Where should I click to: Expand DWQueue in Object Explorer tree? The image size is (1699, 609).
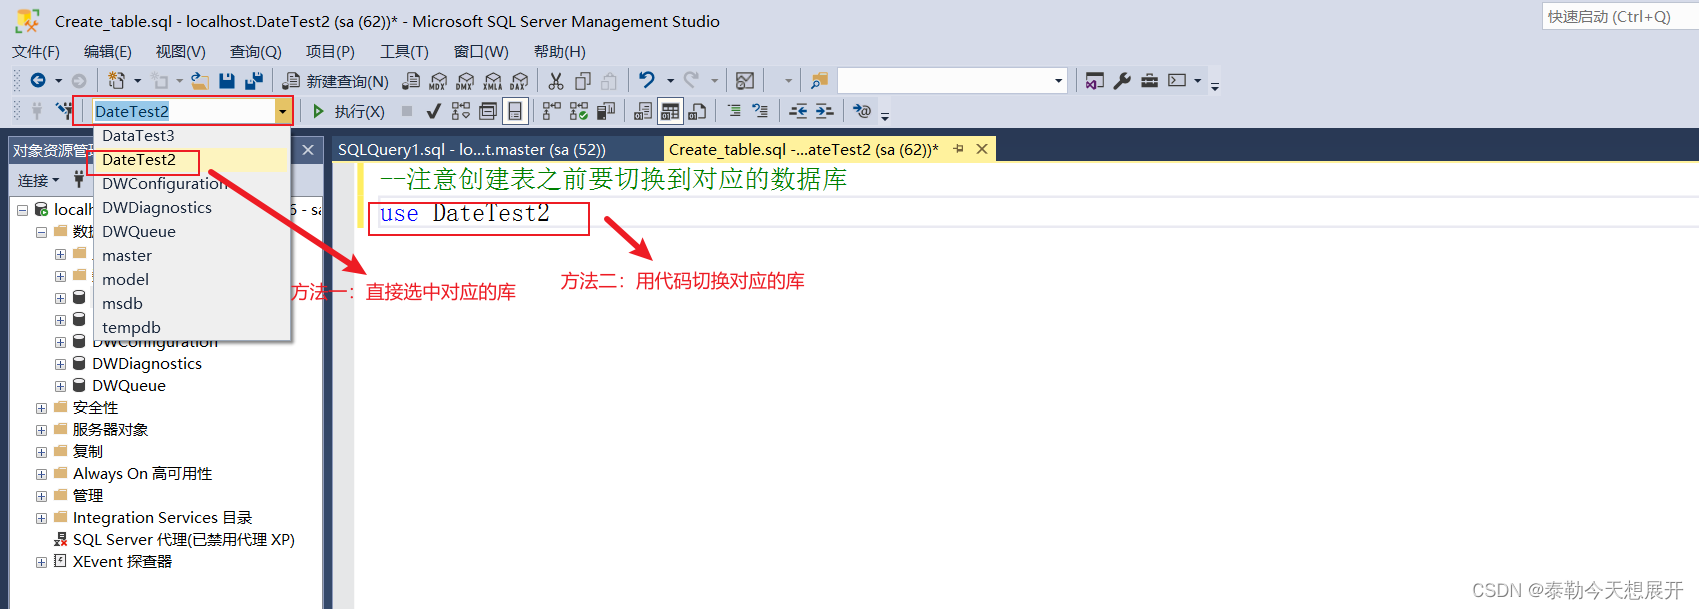[x=60, y=386]
